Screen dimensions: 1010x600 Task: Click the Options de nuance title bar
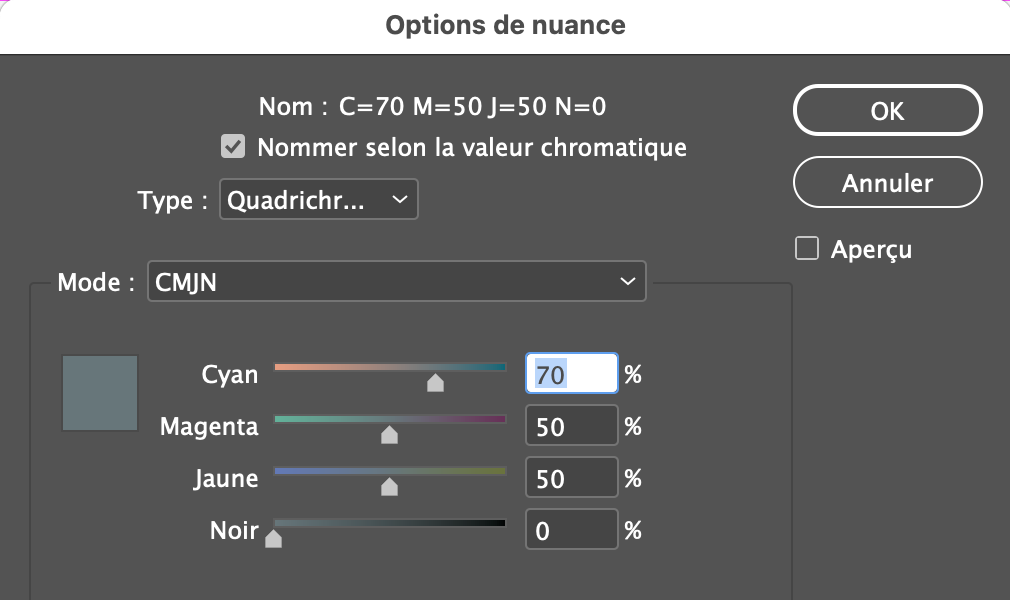point(505,25)
